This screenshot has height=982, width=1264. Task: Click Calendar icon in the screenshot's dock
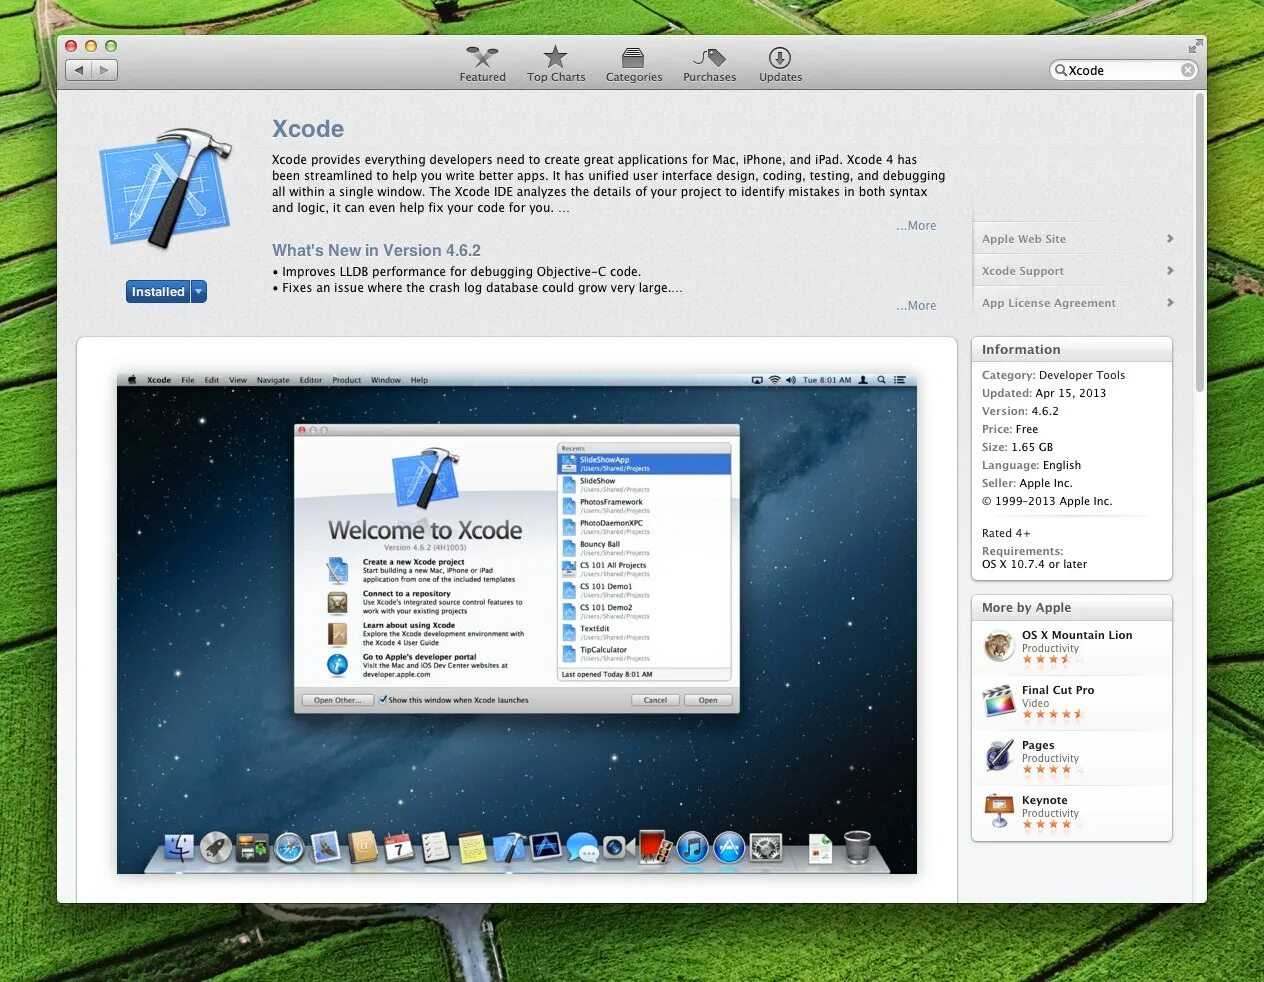pyautogui.click(x=399, y=847)
